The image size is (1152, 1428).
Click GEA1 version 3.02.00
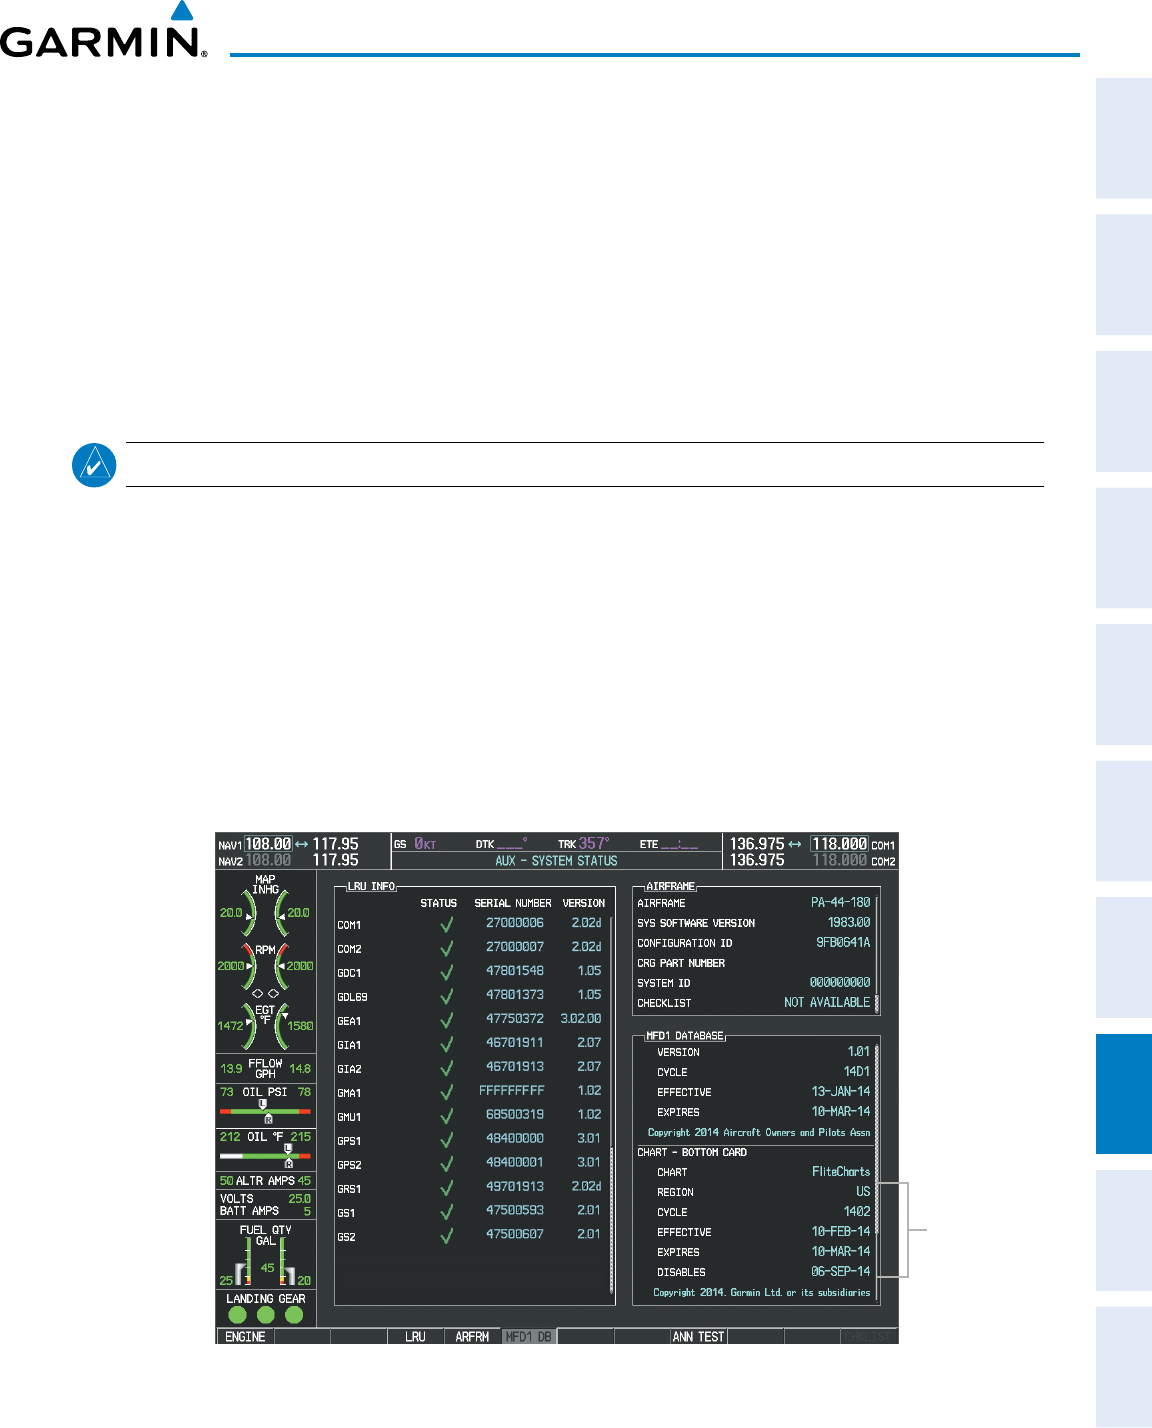(x=581, y=1019)
